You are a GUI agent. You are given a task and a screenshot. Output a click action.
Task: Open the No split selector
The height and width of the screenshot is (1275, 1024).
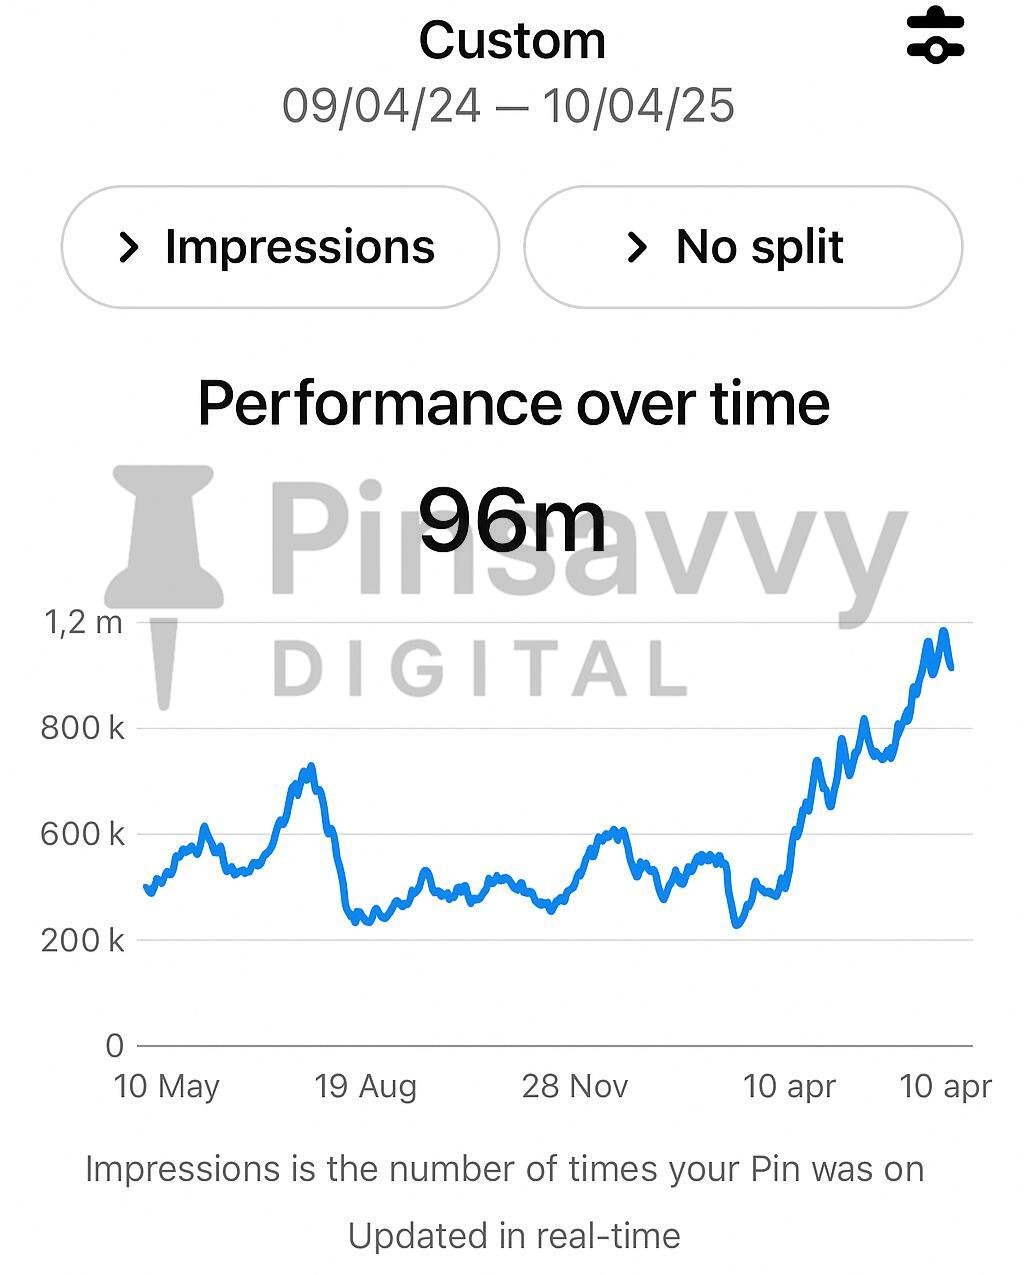coord(743,247)
